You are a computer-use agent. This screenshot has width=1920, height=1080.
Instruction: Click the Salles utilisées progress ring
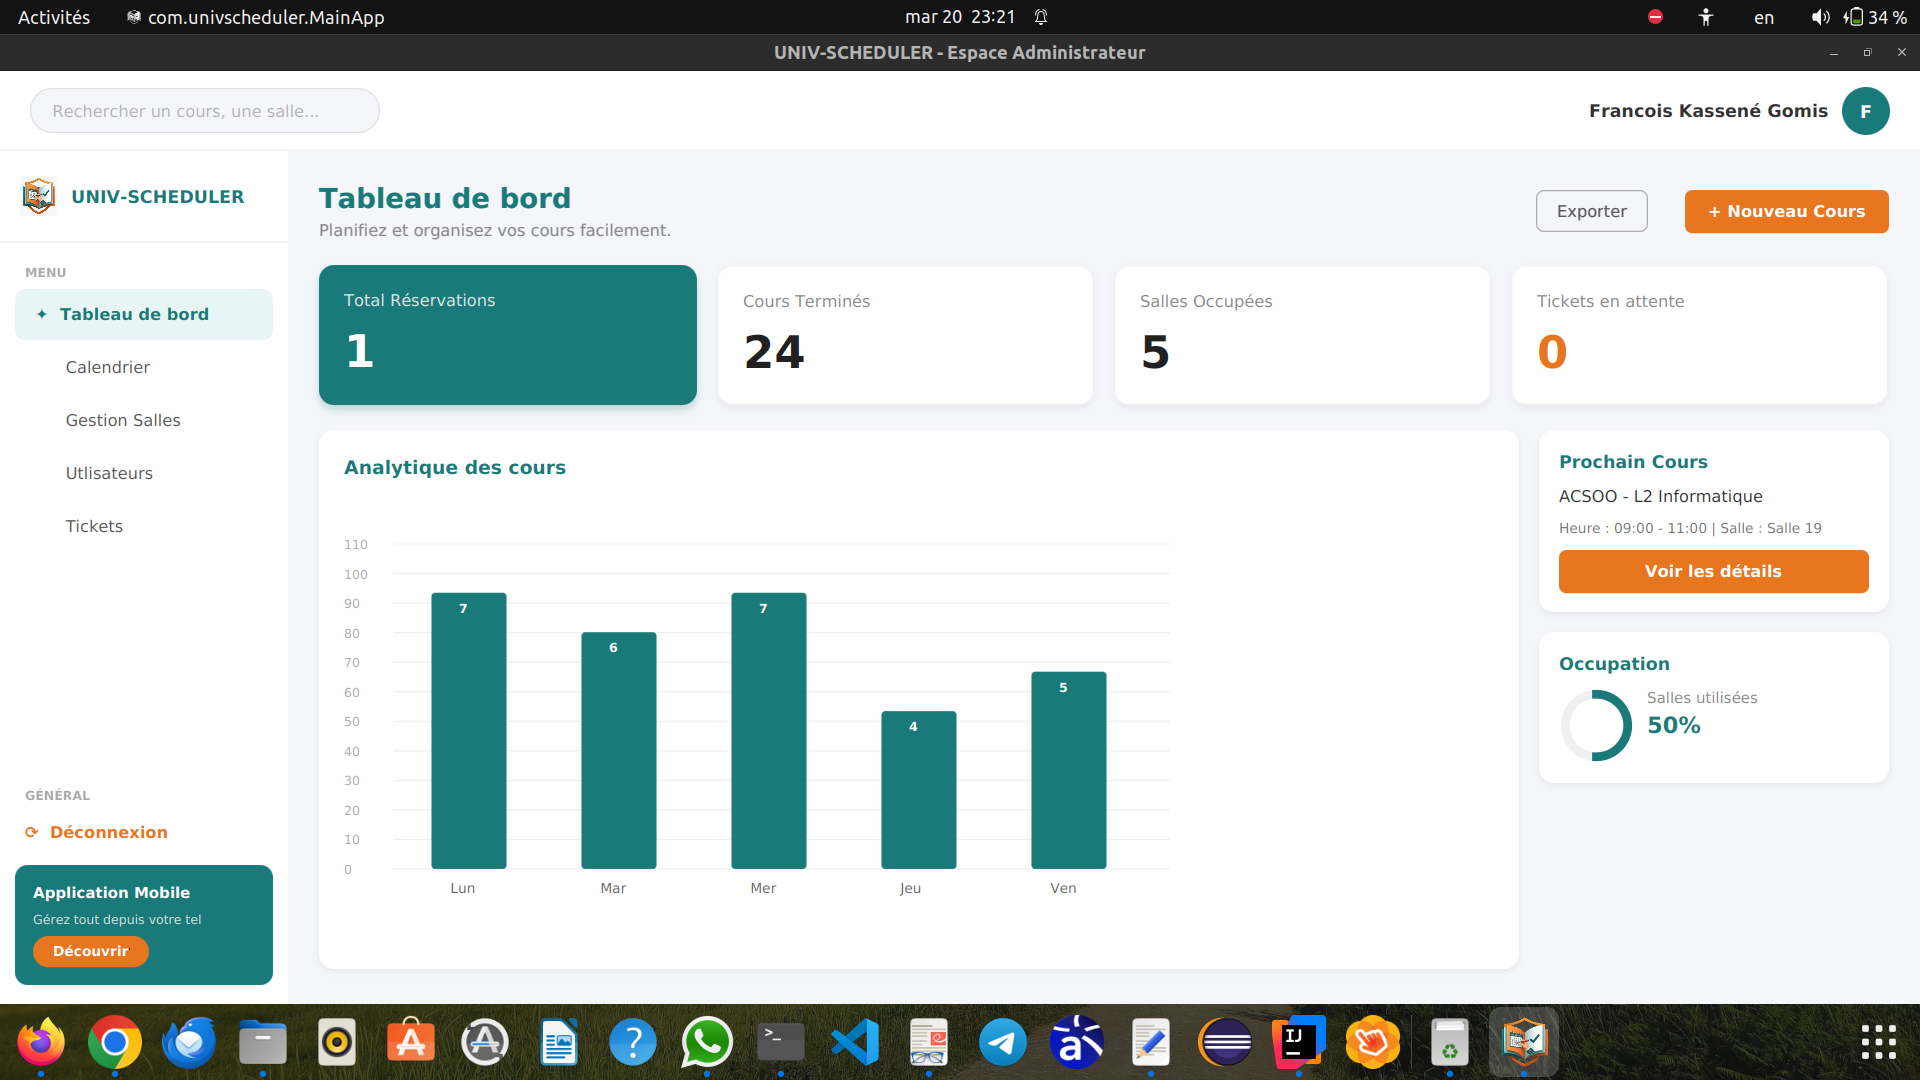[1596, 725]
